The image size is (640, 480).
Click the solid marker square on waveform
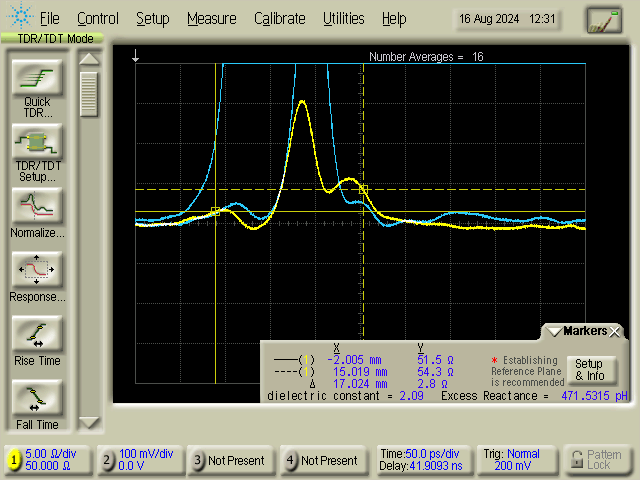[216, 211]
